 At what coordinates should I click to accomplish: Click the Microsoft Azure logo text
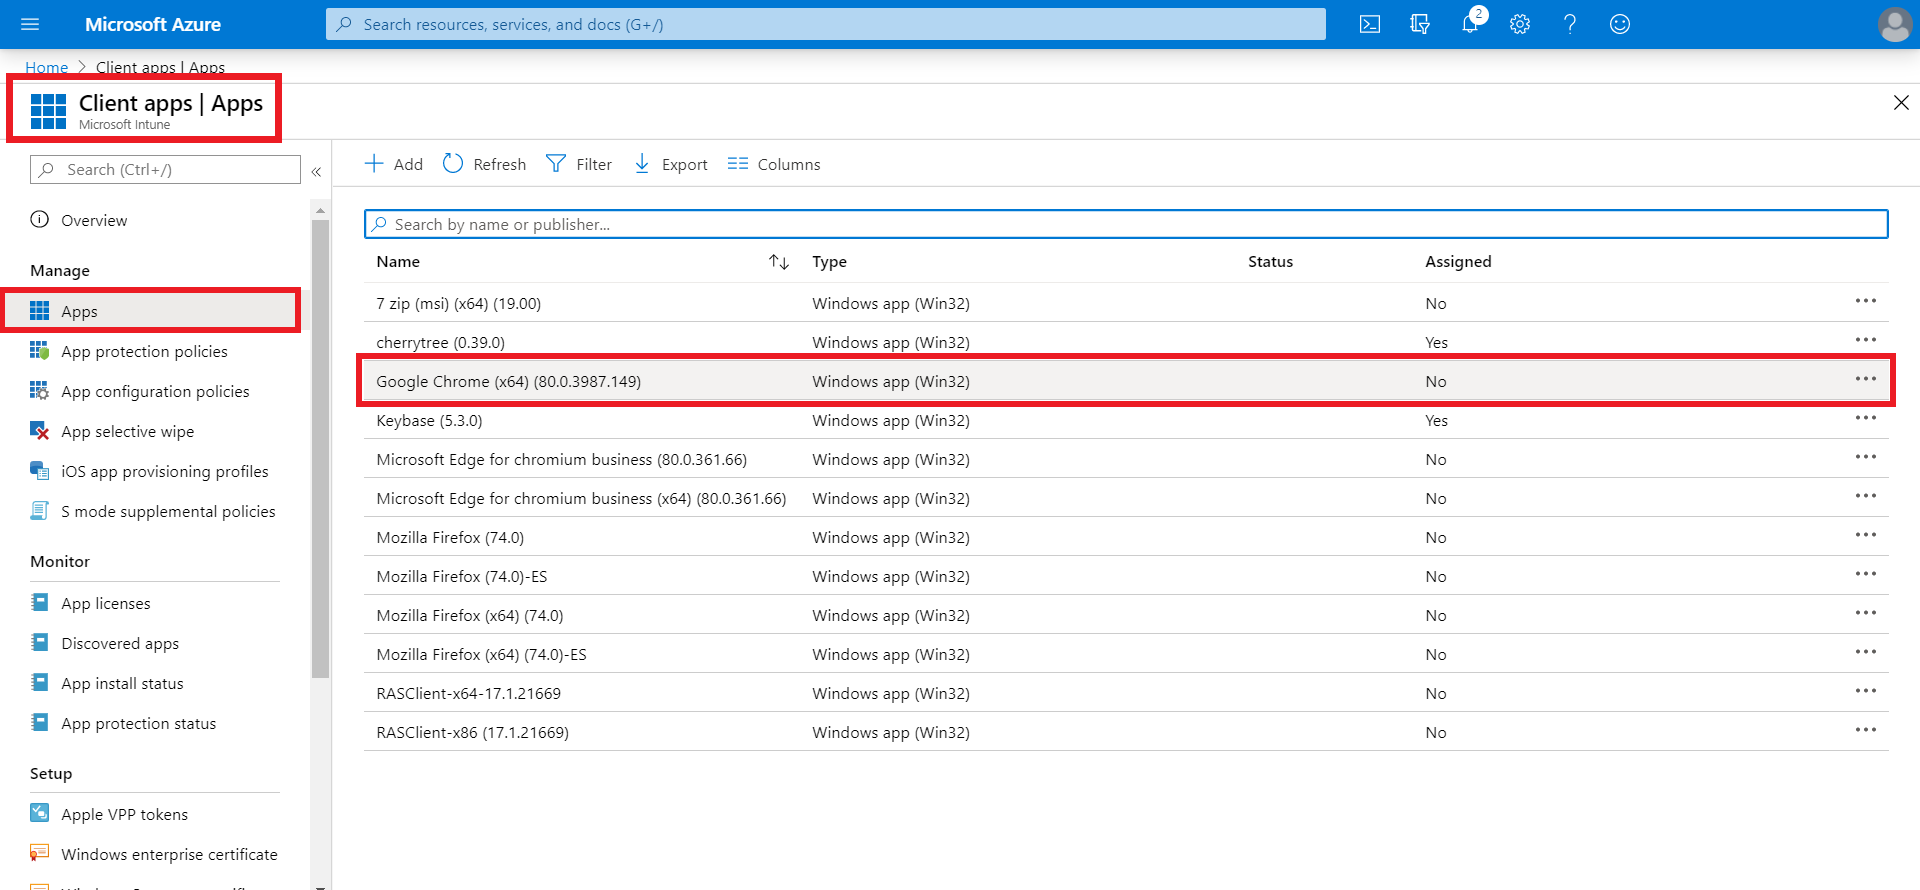pos(153,24)
